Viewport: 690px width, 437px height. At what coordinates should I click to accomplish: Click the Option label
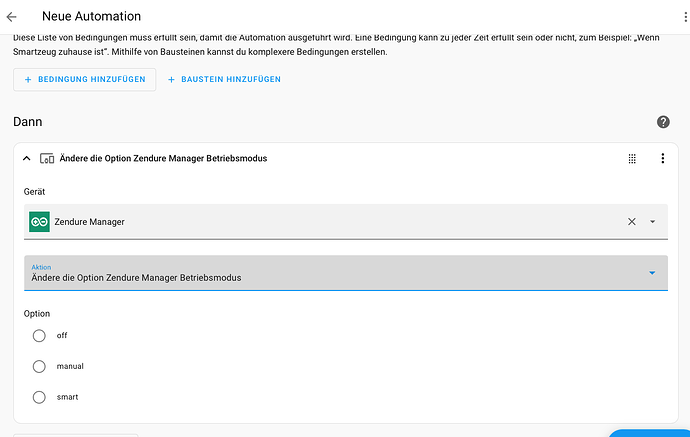(x=37, y=314)
